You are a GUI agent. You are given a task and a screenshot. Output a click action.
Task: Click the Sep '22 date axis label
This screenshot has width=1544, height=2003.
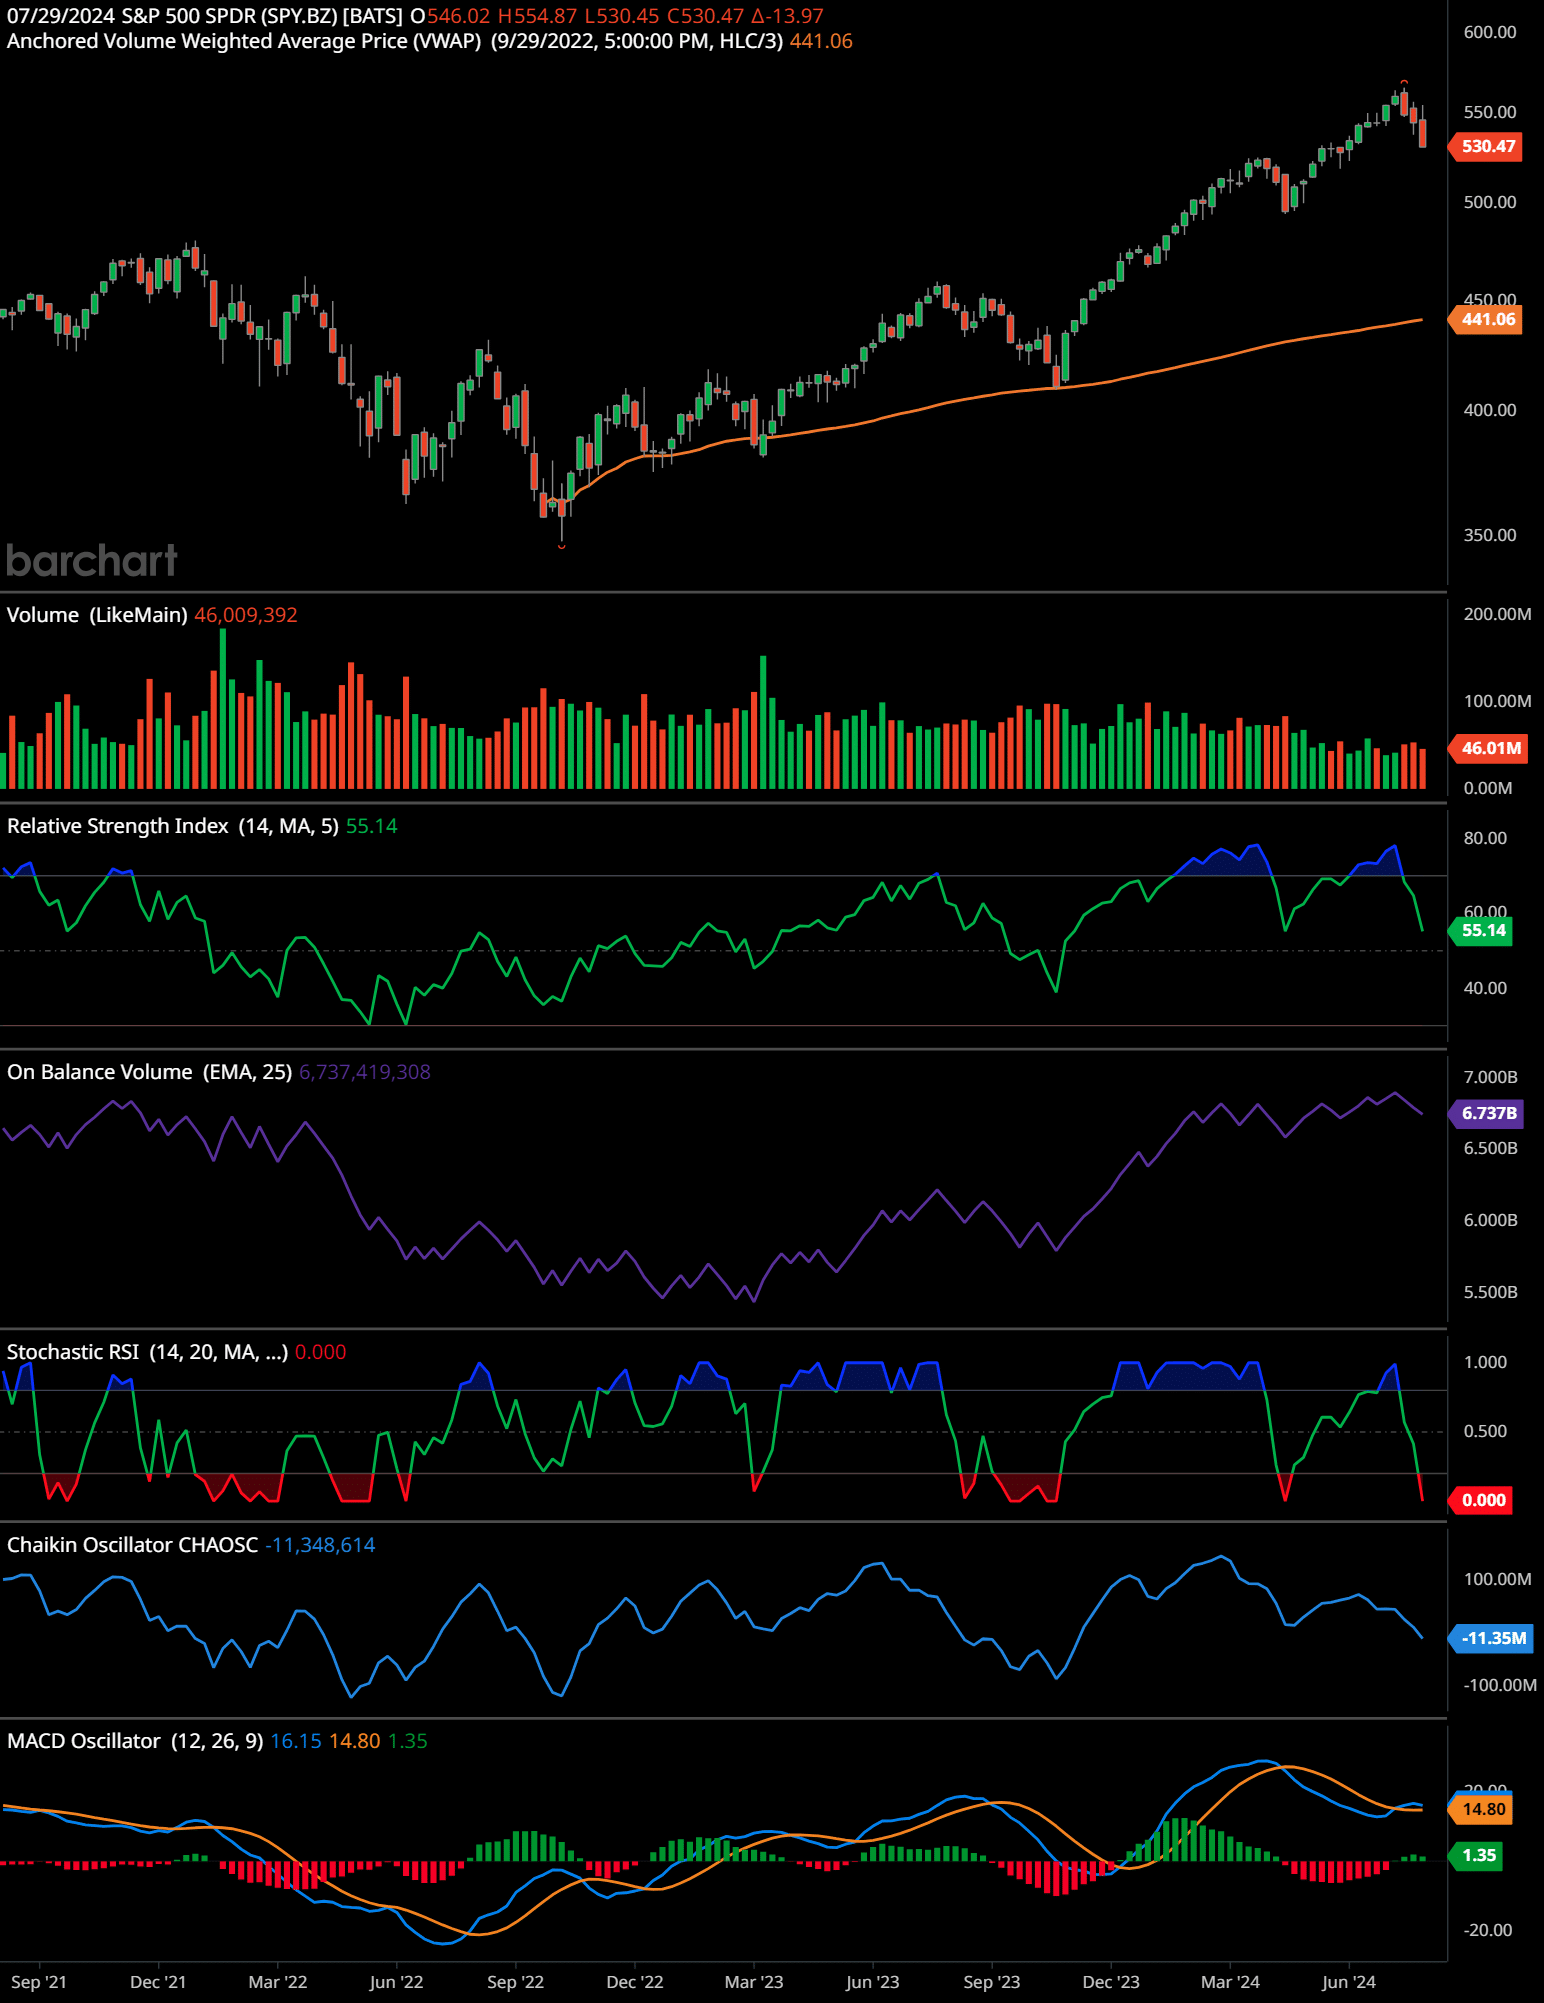tap(515, 1982)
